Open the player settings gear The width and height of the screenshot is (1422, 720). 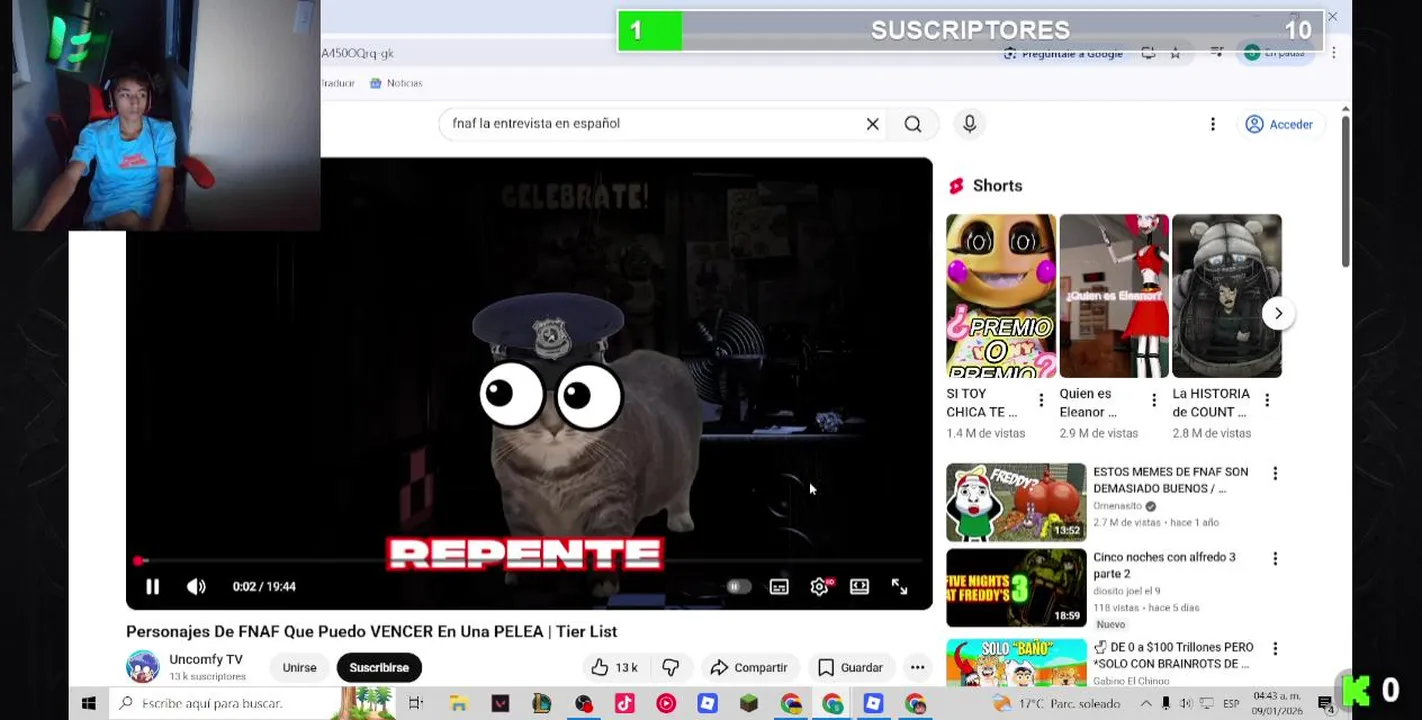(819, 587)
